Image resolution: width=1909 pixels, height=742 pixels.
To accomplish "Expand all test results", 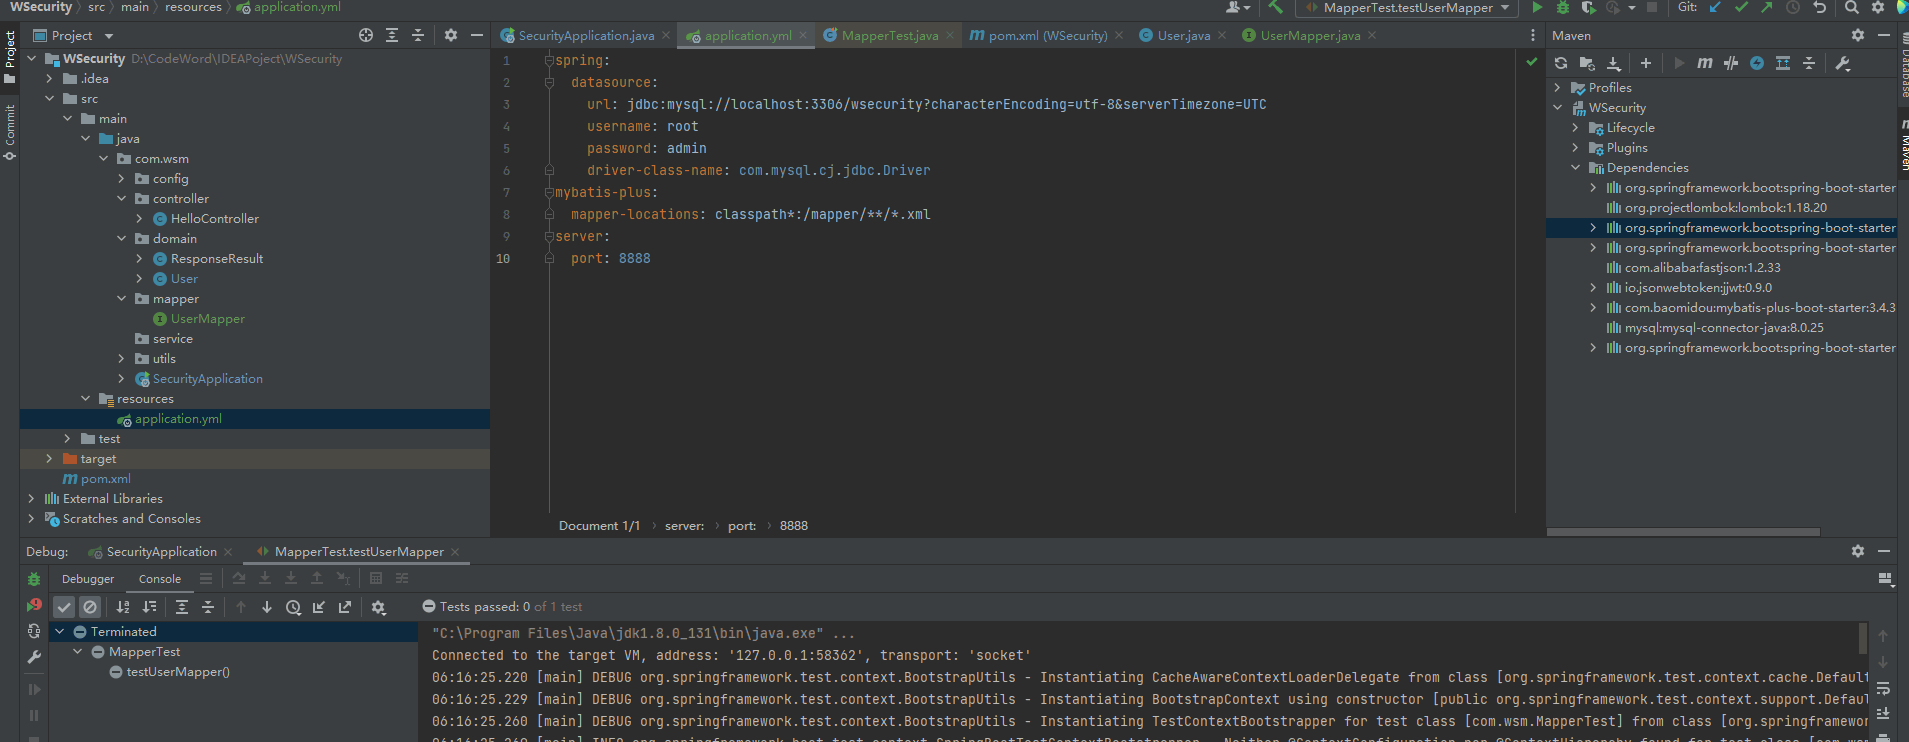I will pos(182,607).
